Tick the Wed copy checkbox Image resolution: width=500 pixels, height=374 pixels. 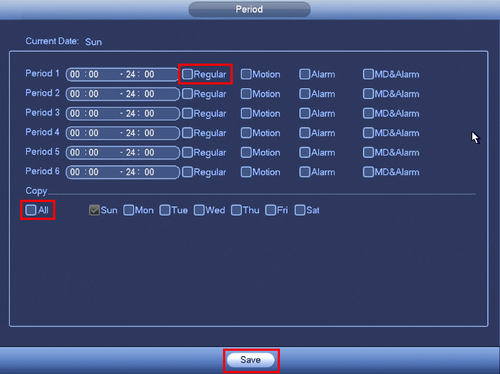pos(199,210)
